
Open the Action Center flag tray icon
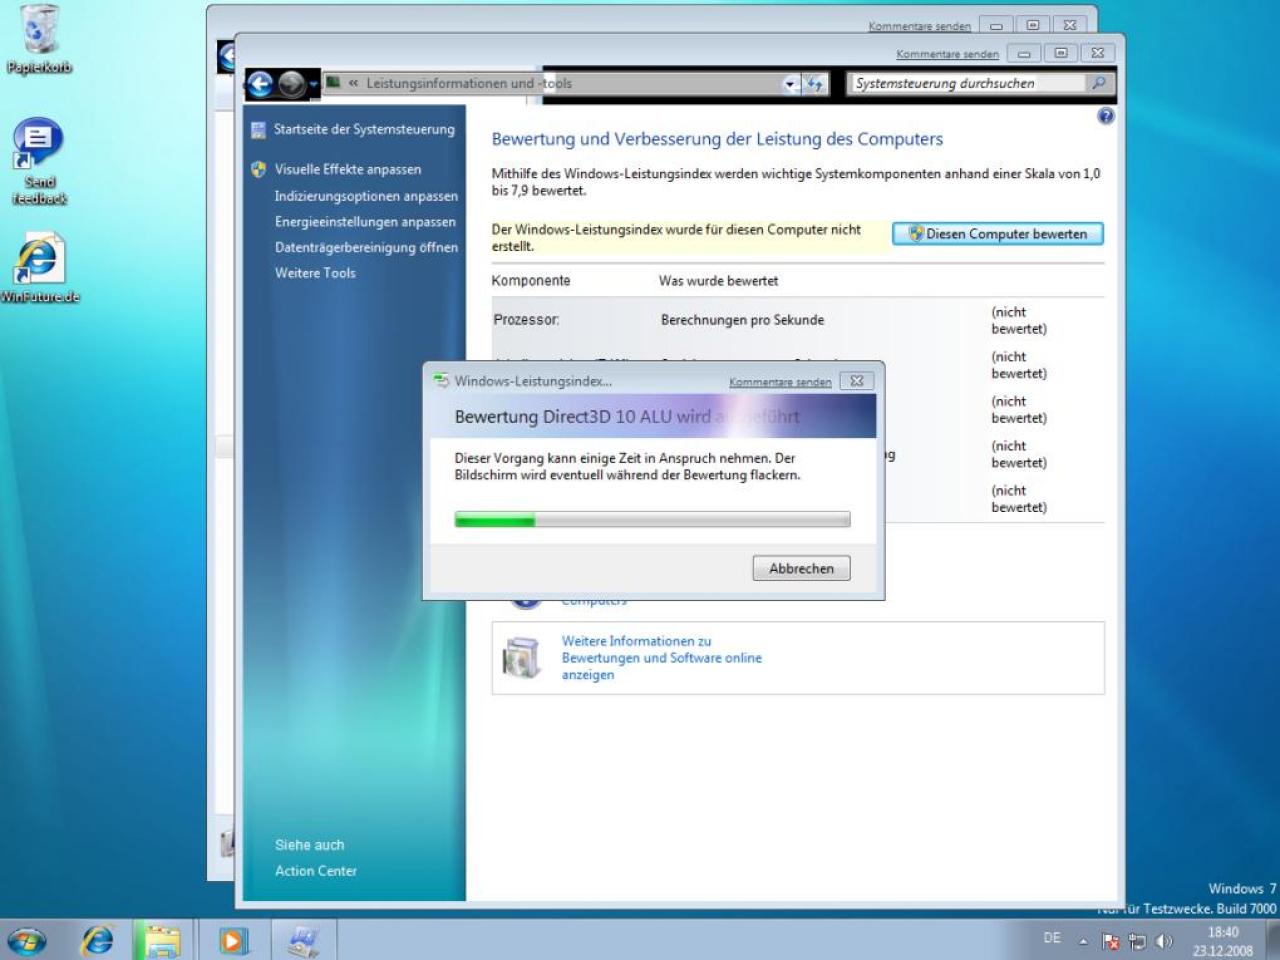point(1110,941)
